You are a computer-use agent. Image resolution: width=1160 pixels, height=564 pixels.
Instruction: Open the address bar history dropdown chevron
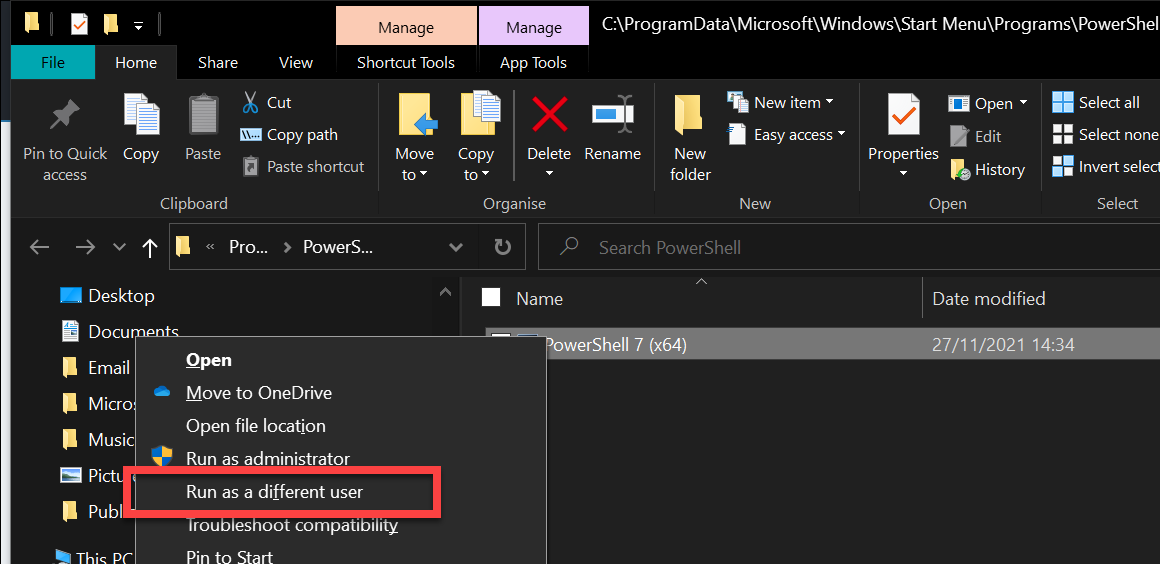click(x=456, y=246)
